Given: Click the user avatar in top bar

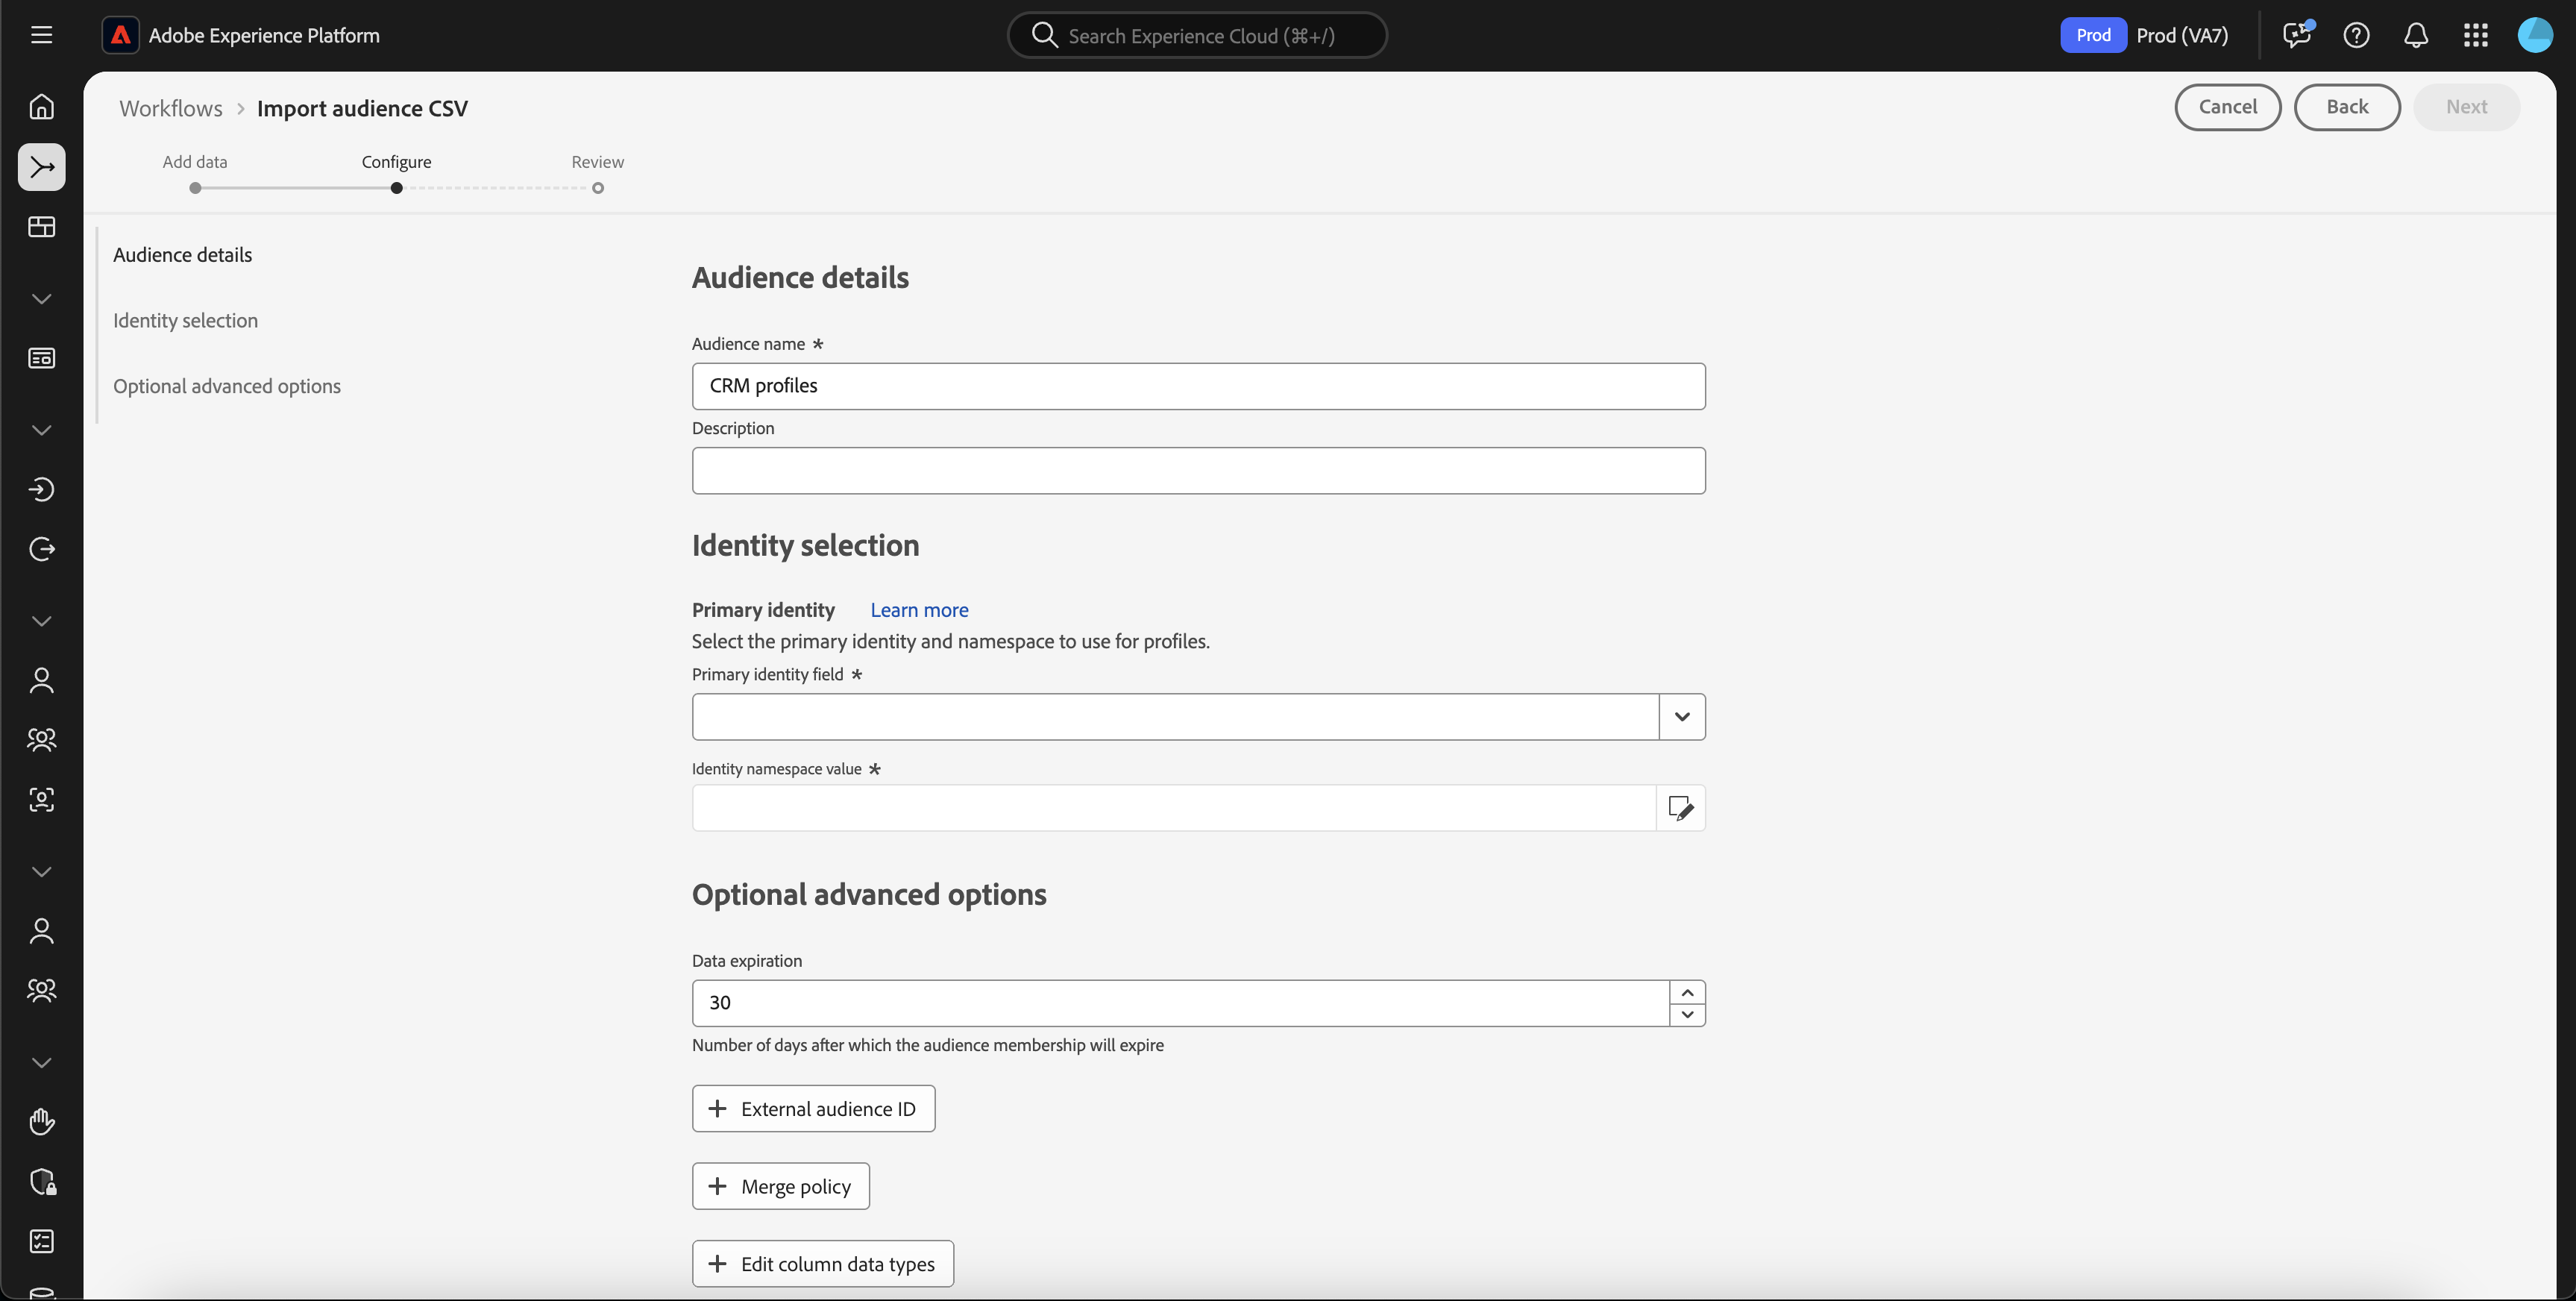Looking at the screenshot, I should pos(2535,35).
